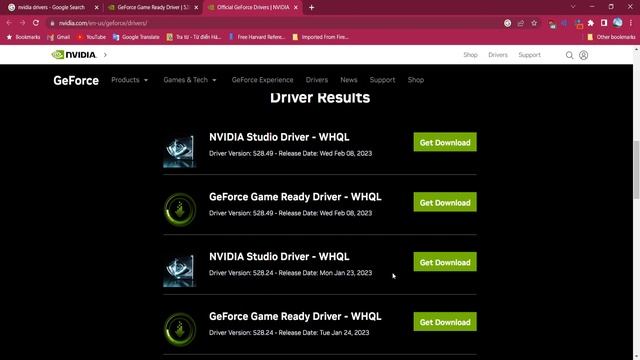Click Studio Driver version 528.49 details text
The image size is (640, 360).
290,153
